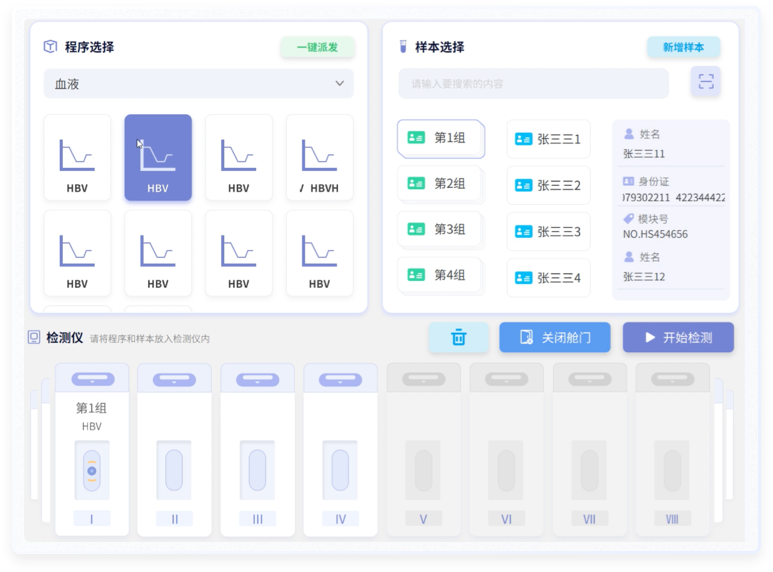The width and height of the screenshot is (773, 572).
Task: Select 第3组 sample group
Action: coord(441,230)
